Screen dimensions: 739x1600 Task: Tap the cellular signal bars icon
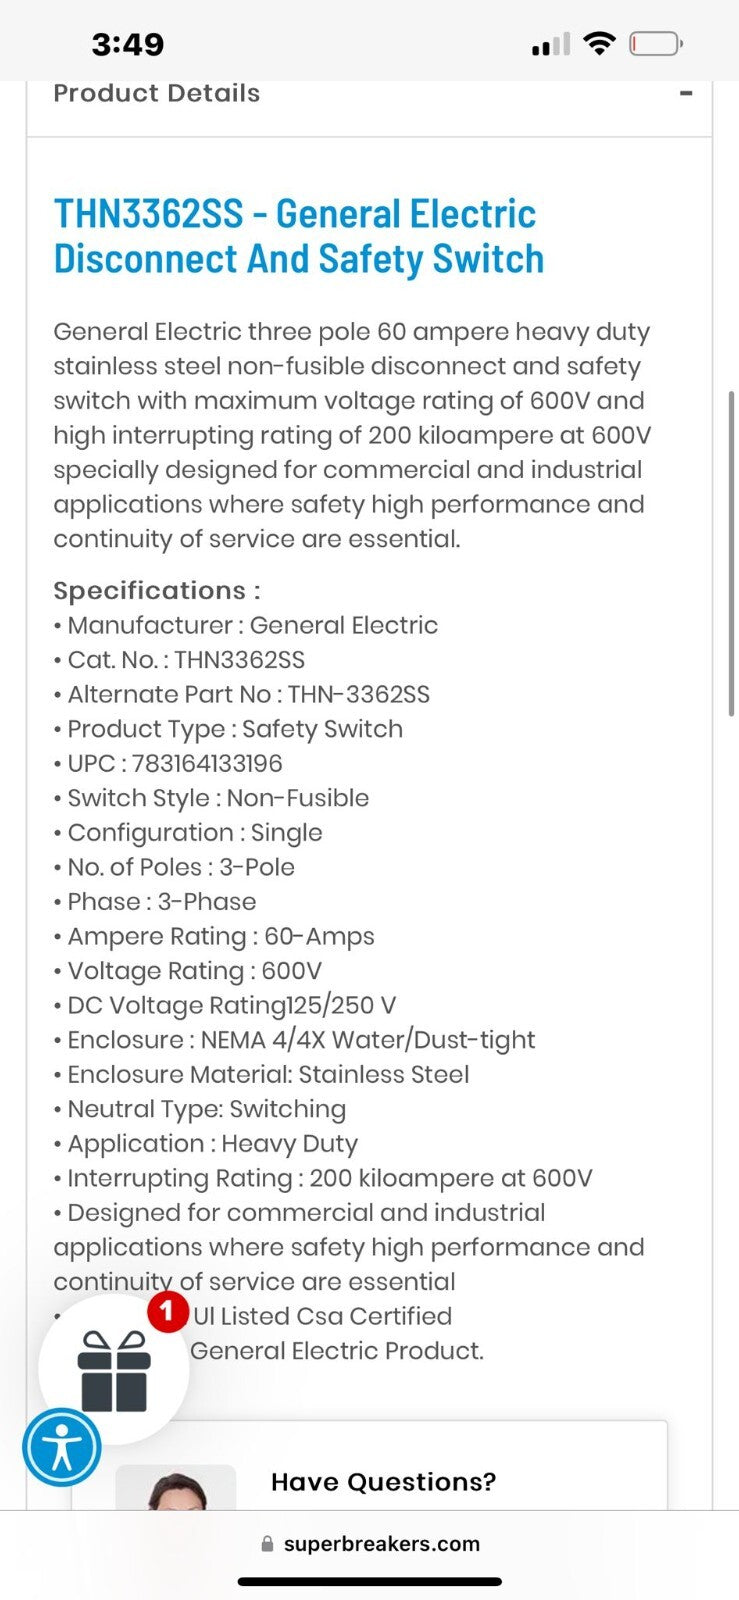point(550,45)
